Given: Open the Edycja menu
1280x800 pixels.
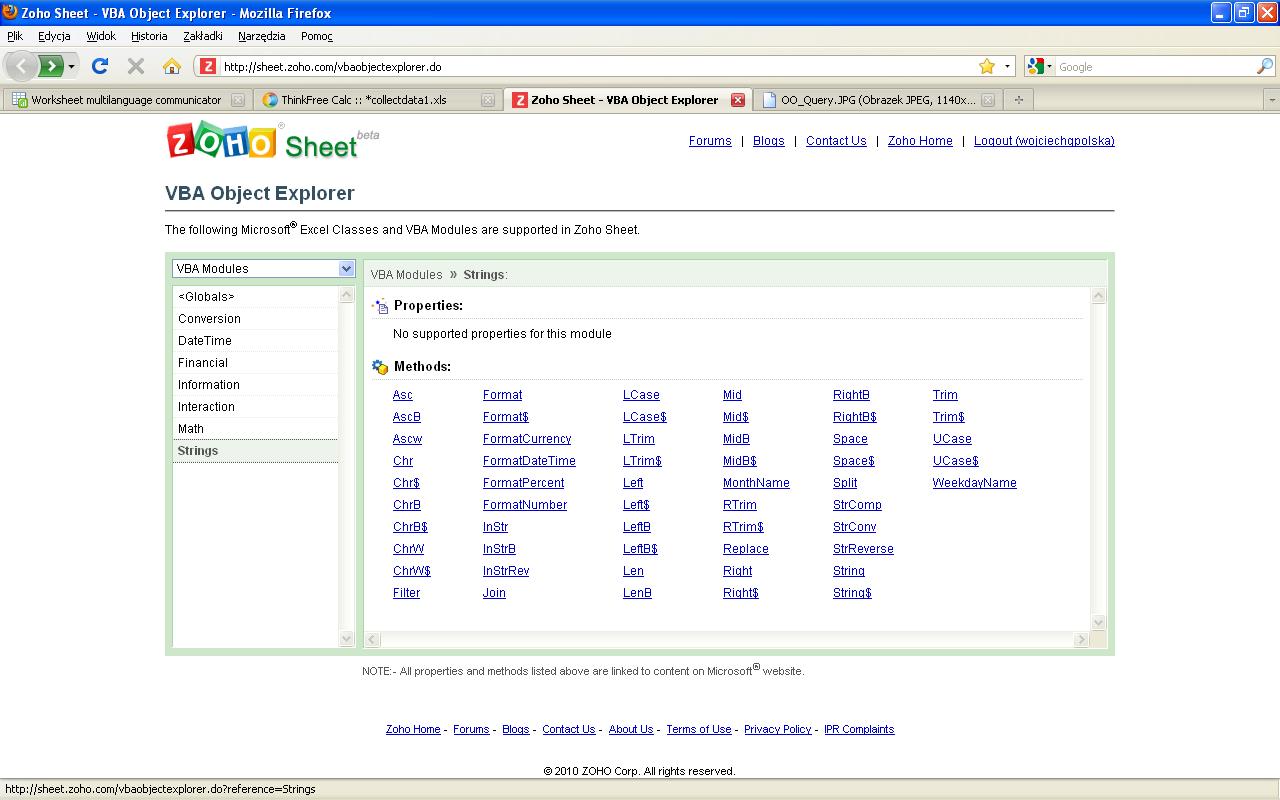Looking at the screenshot, I should (54, 36).
